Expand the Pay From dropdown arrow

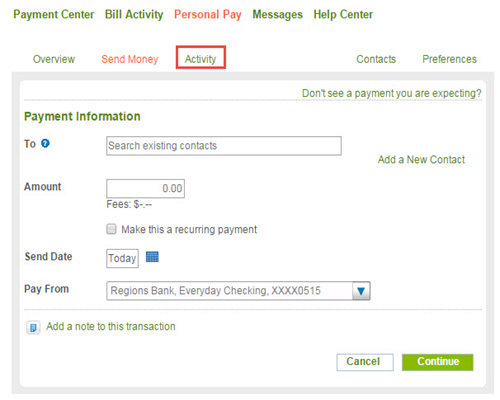click(x=361, y=291)
